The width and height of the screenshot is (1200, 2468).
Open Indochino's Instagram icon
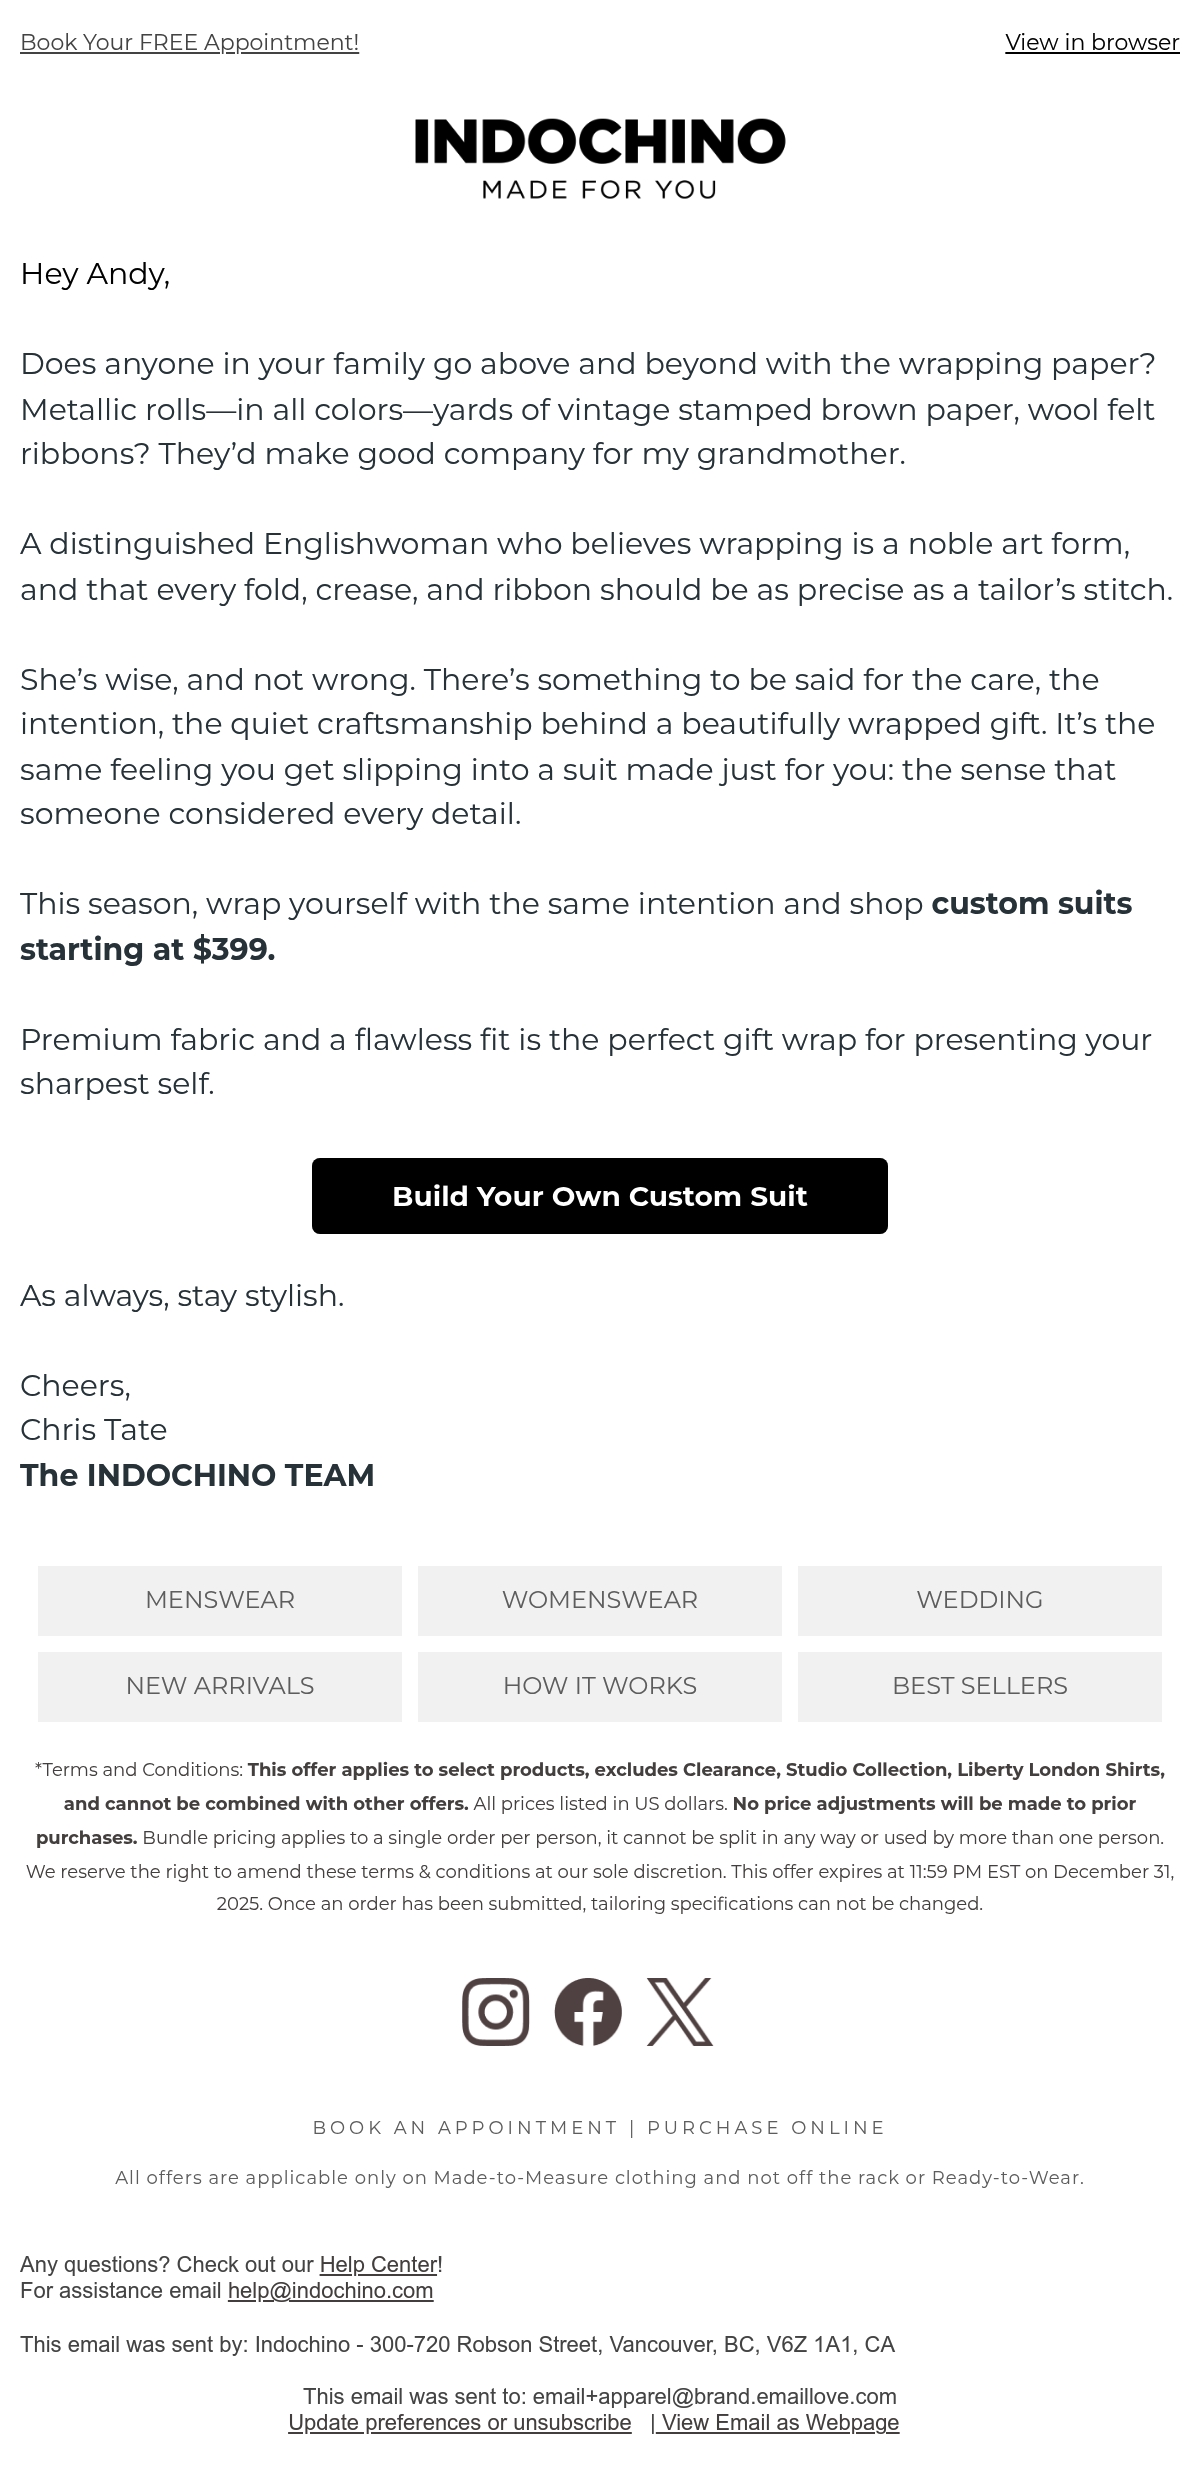tap(495, 2011)
